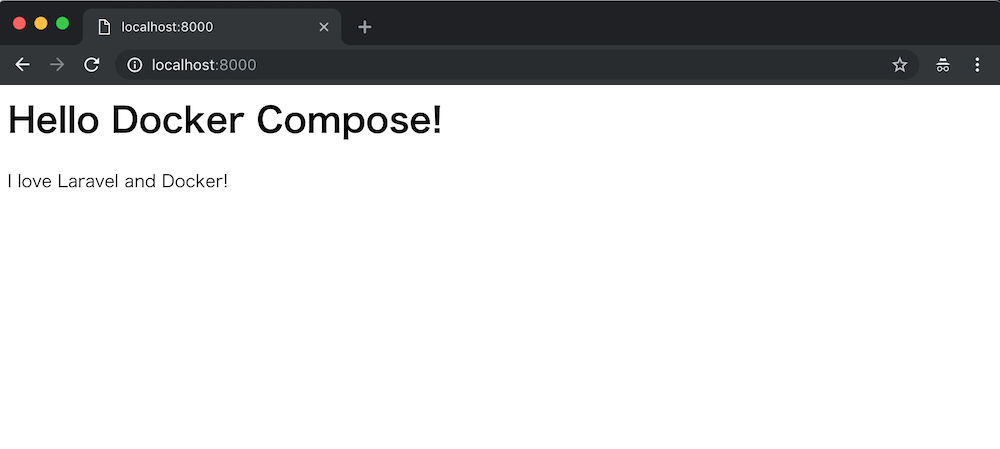Focus the address bar URL text
The image size is (1000, 449).
(x=204, y=64)
